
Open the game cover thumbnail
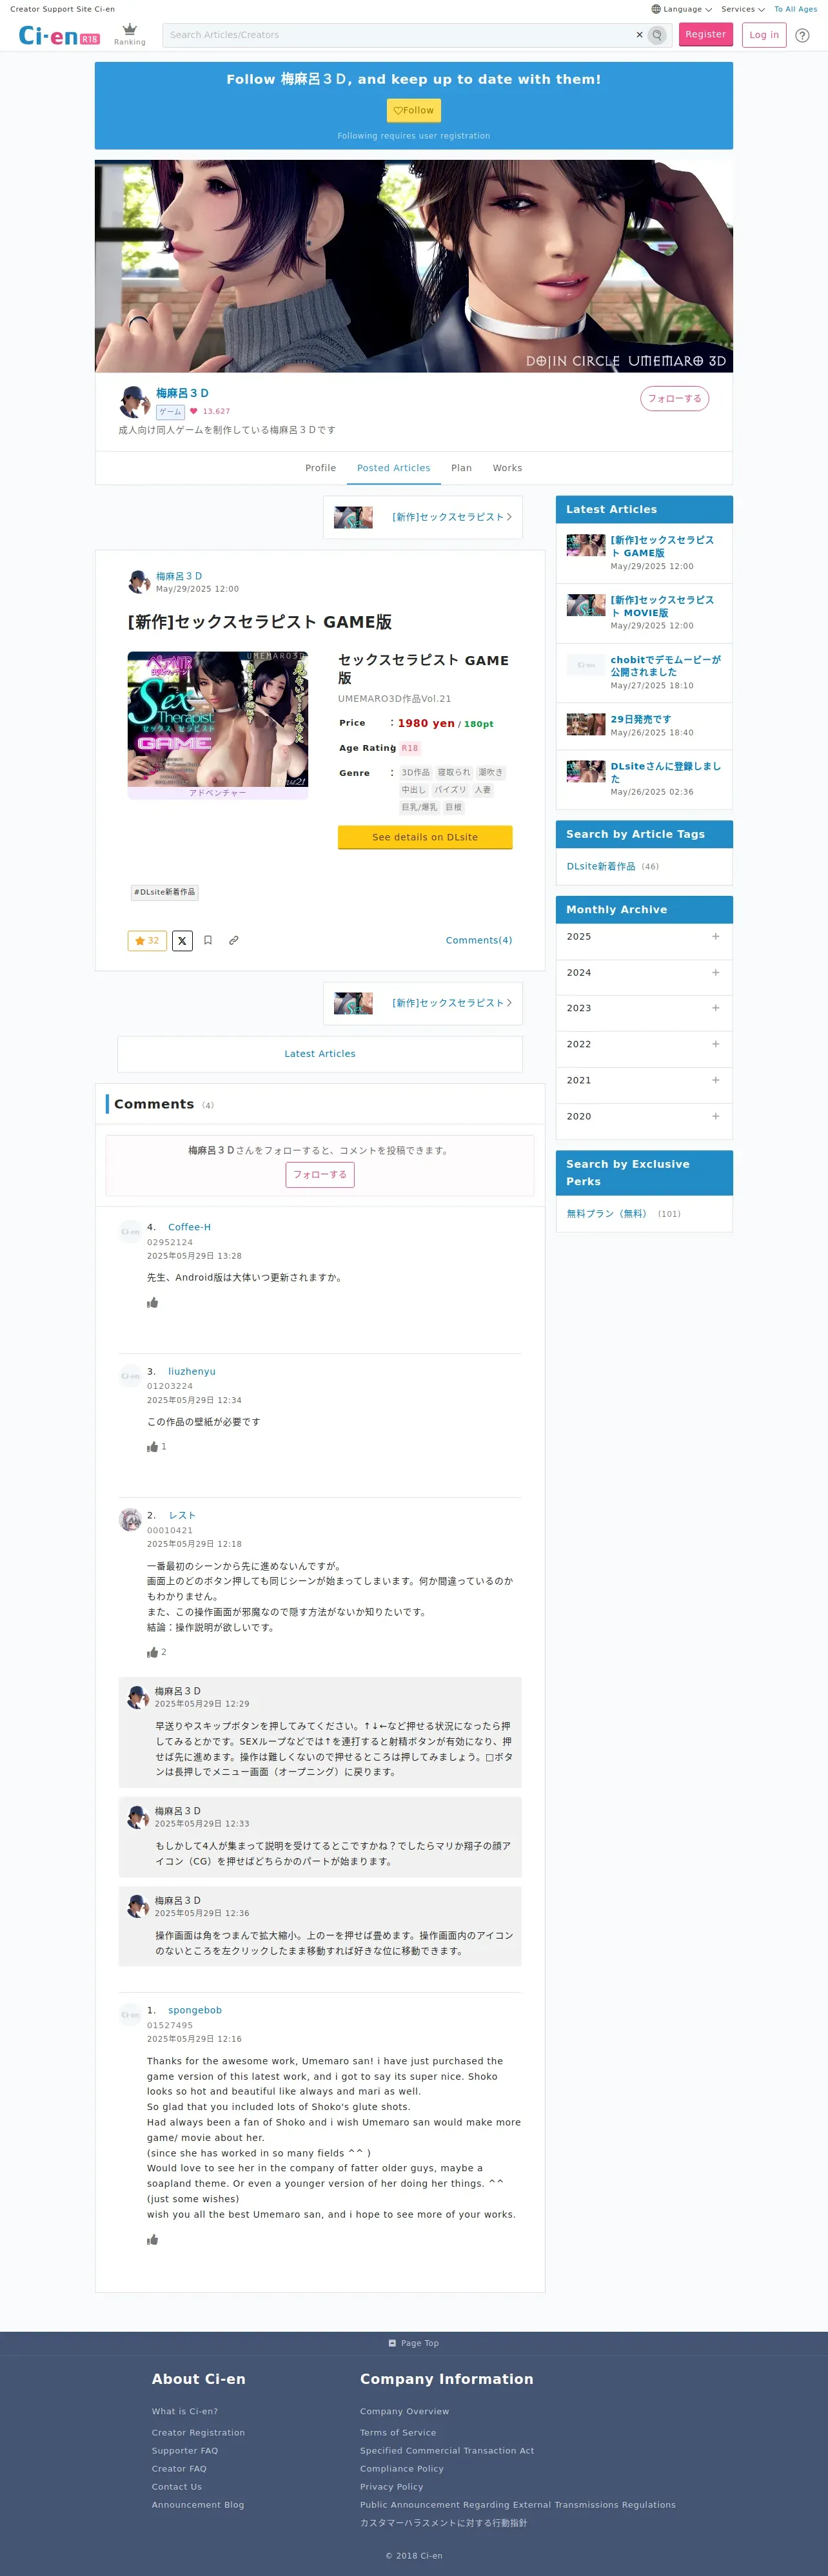218,720
